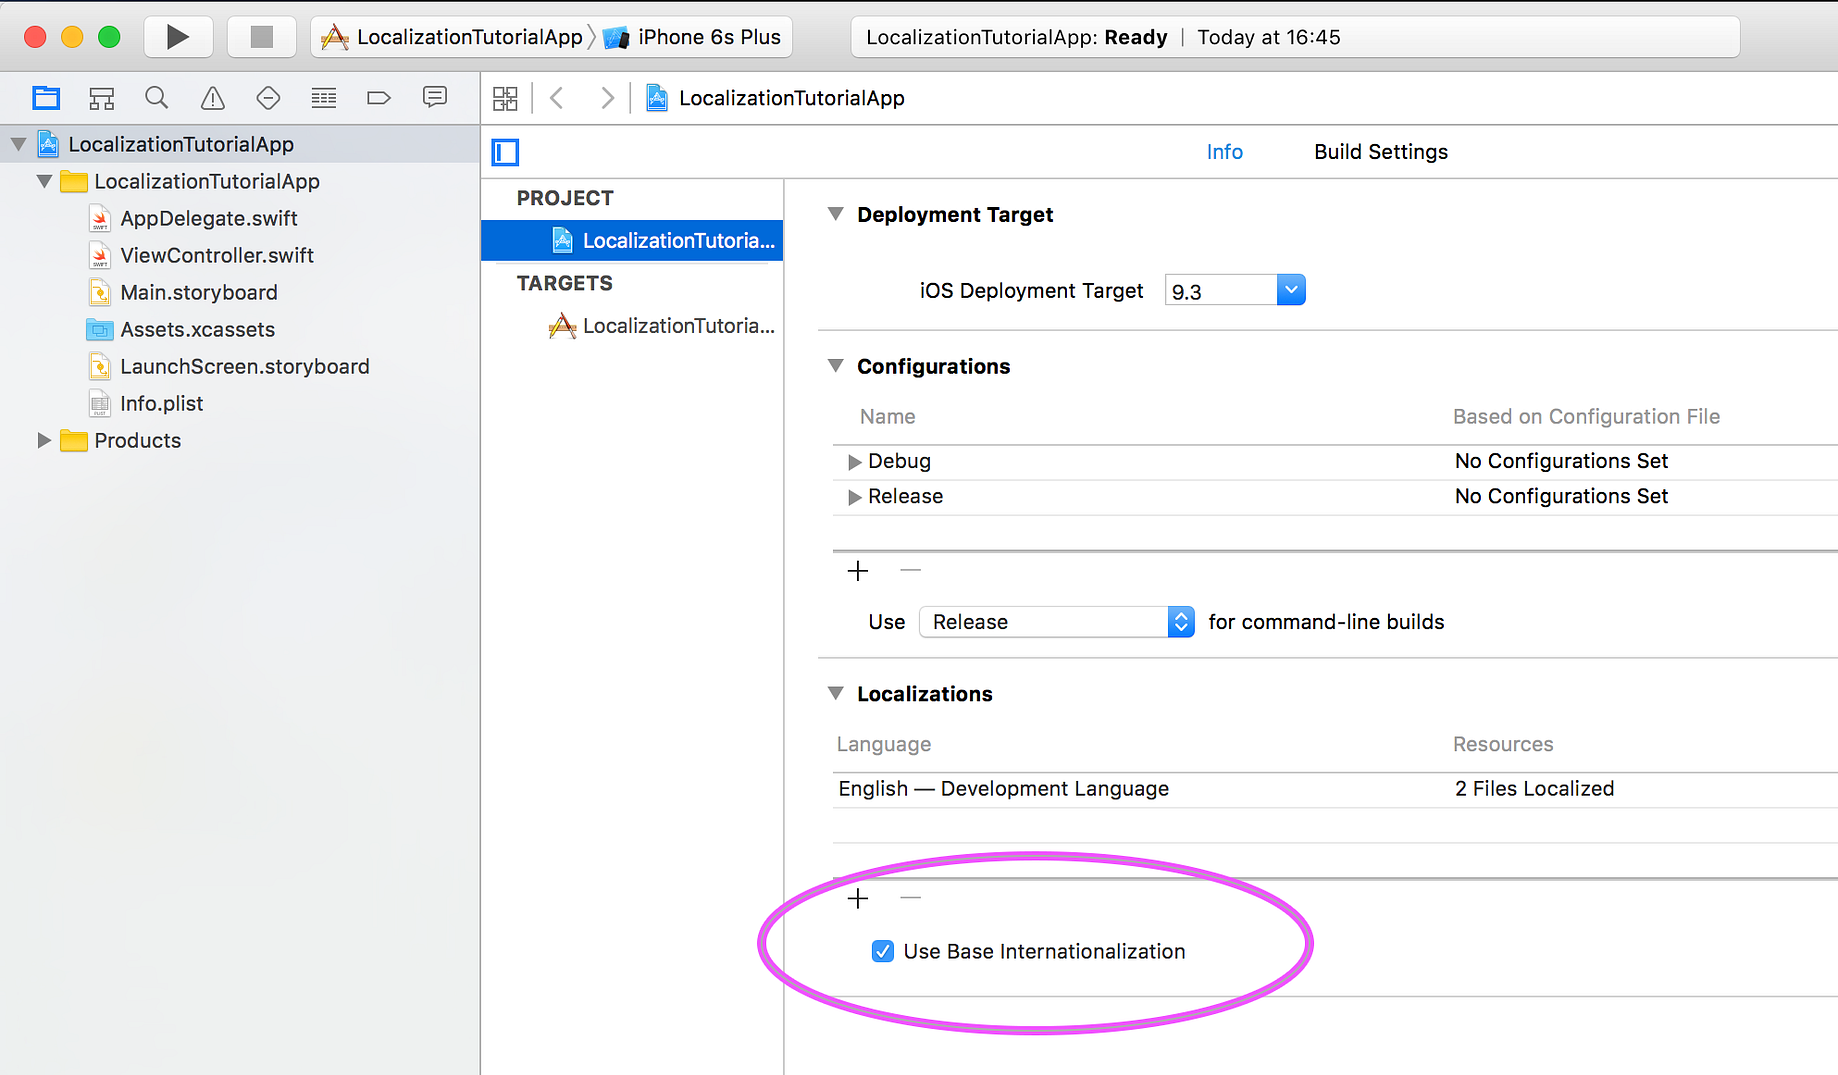Add a localization language with plus

[x=858, y=898]
